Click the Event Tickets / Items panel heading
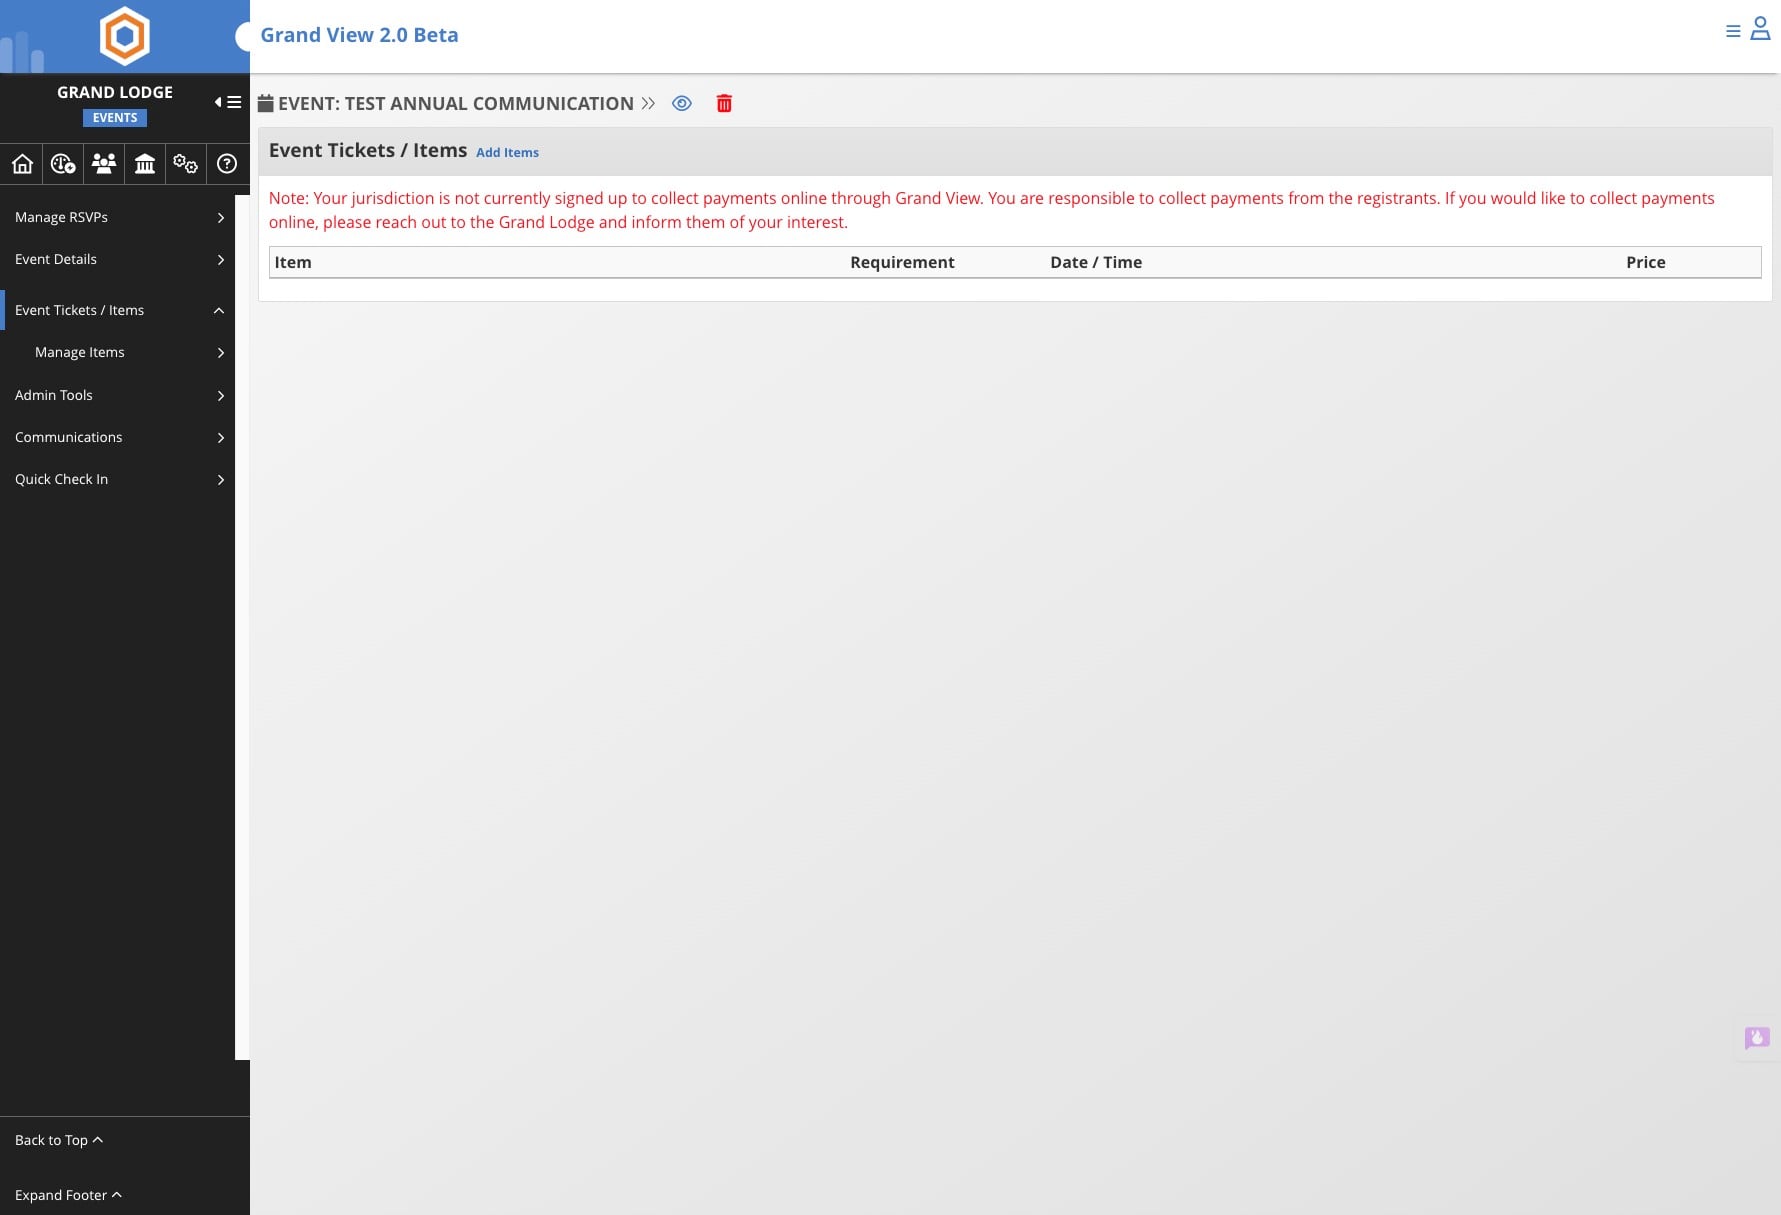This screenshot has width=1781, height=1215. tap(368, 150)
